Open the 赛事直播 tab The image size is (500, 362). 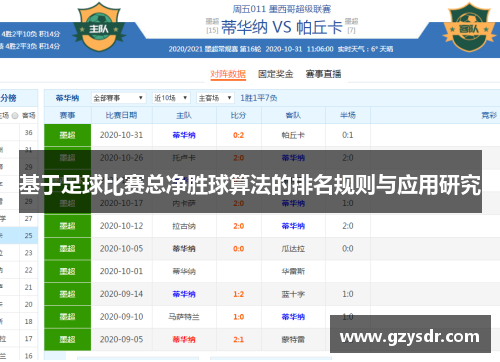coord(323,74)
